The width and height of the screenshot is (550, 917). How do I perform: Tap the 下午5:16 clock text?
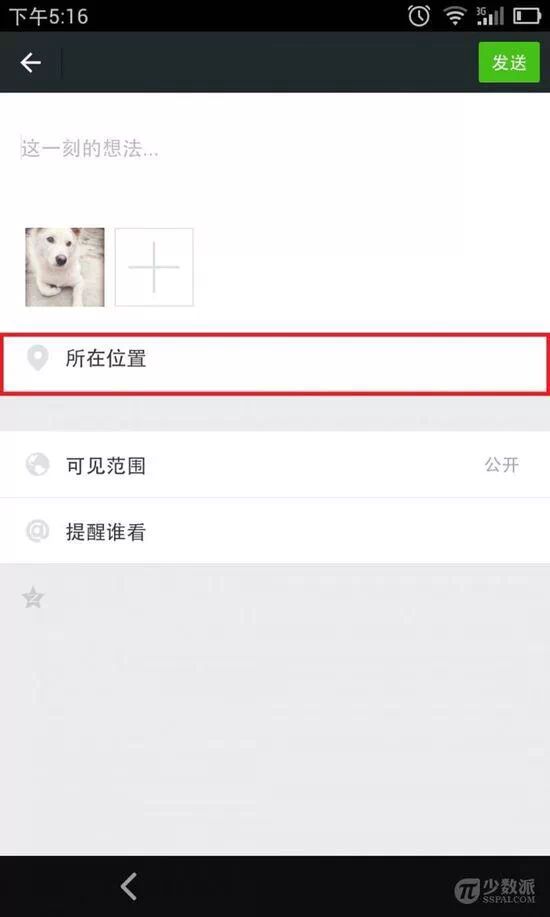[49, 16]
